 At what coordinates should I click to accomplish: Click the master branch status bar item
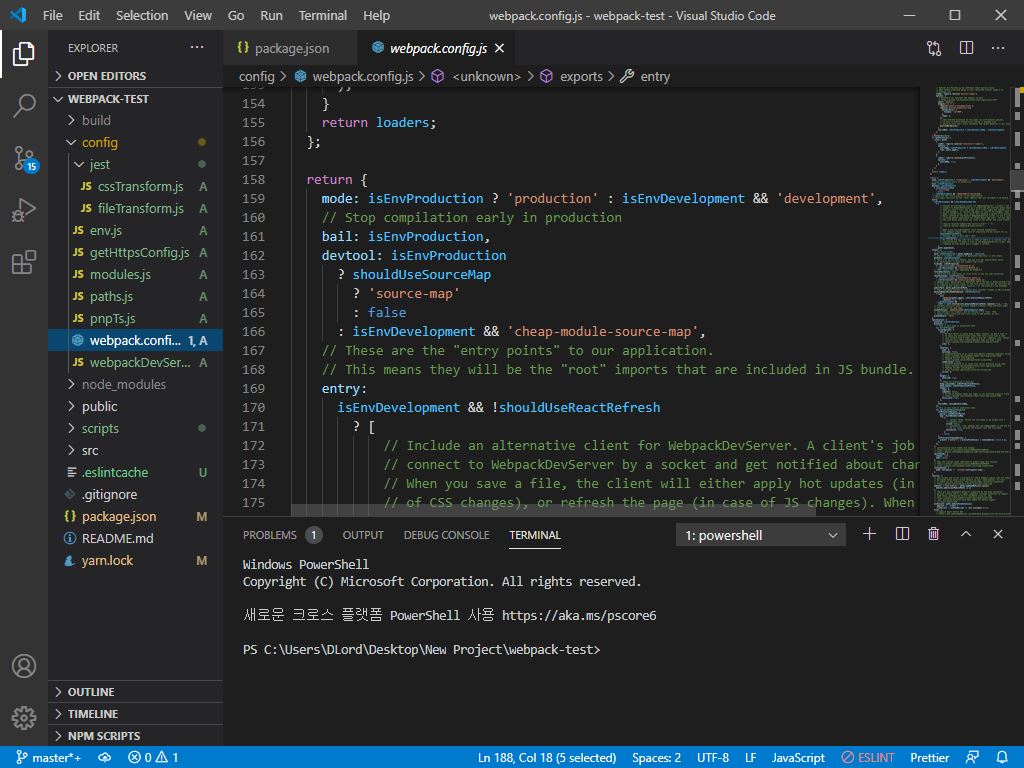(49, 758)
